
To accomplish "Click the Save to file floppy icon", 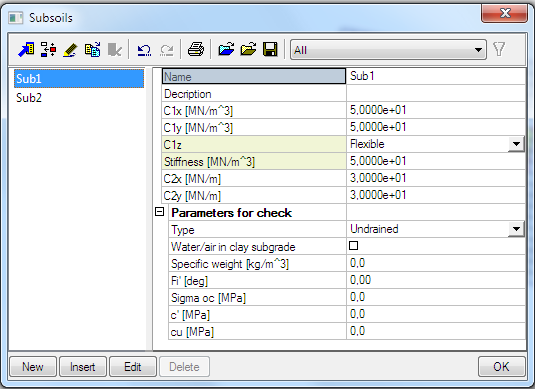I will point(270,50).
